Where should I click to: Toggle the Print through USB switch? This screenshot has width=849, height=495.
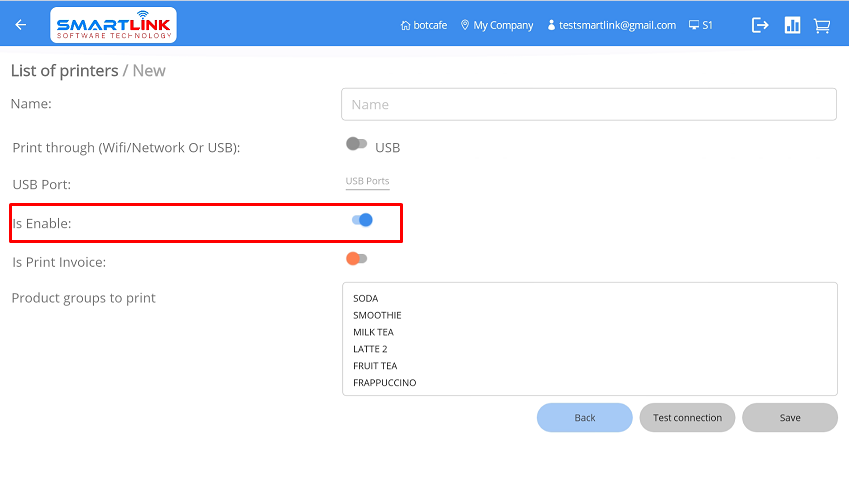[356, 144]
